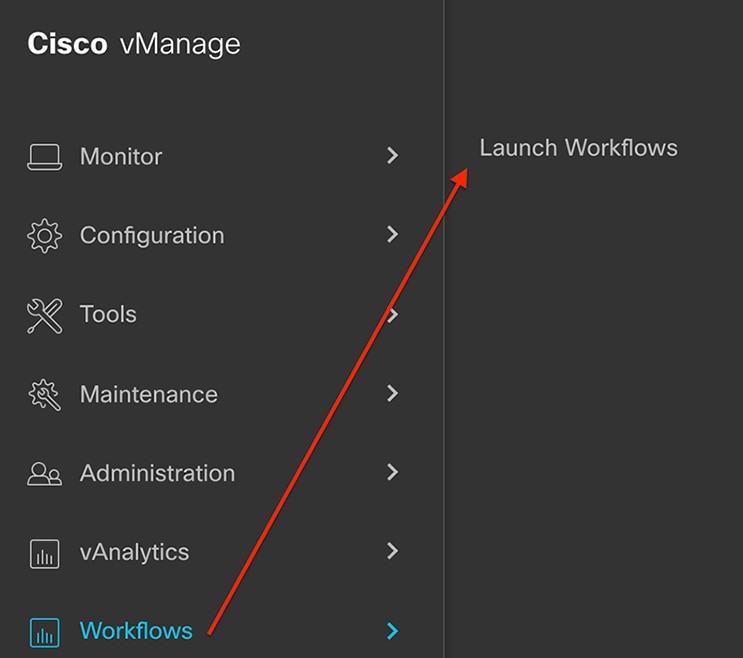Select the Maintenance menu label
The height and width of the screenshot is (658, 743).
[149, 394]
